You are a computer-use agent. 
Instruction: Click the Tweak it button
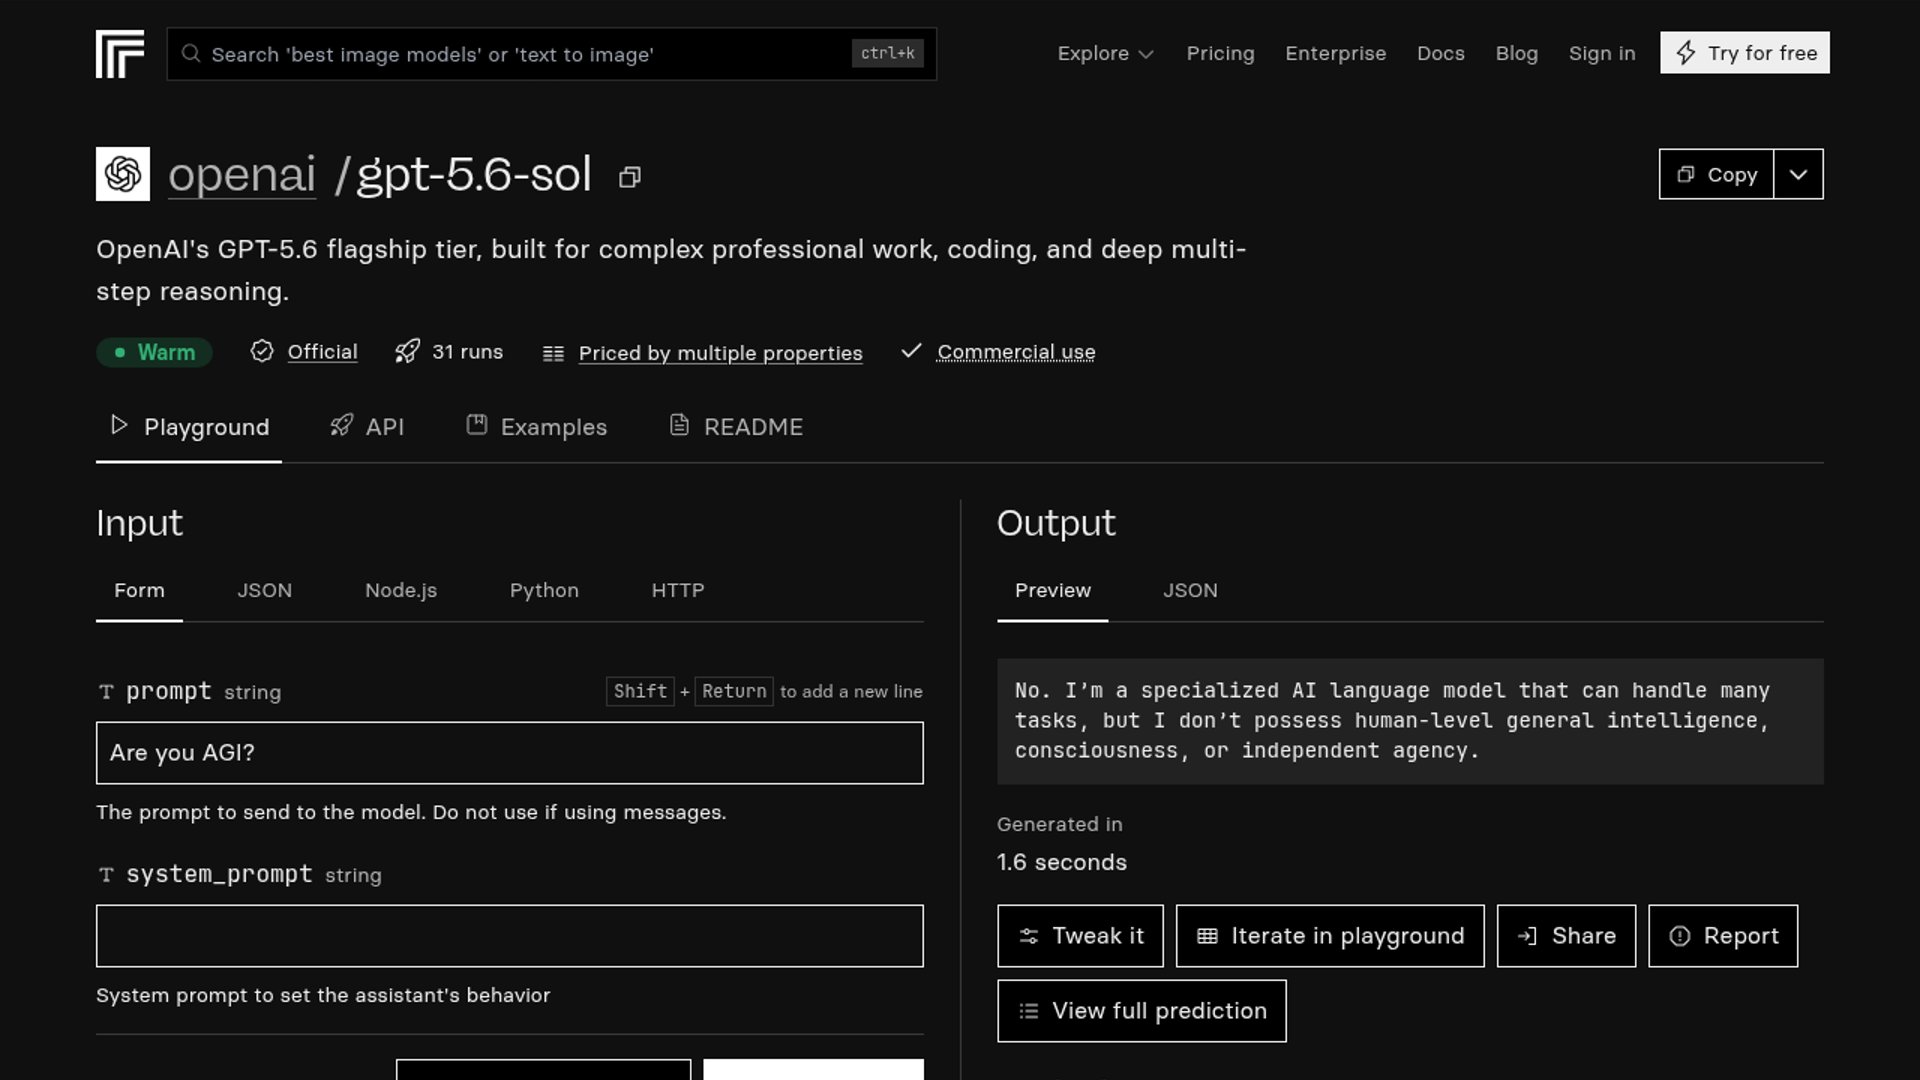[x=1080, y=936]
